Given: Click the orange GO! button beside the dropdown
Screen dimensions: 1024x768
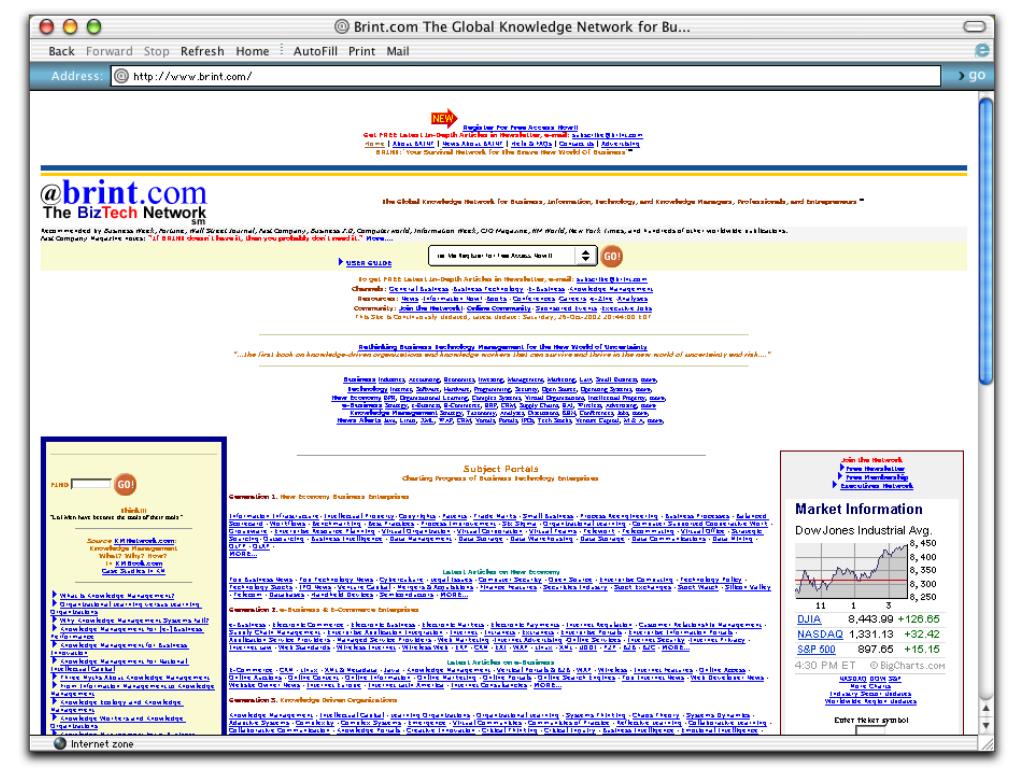Looking at the screenshot, I should coord(611,256).
